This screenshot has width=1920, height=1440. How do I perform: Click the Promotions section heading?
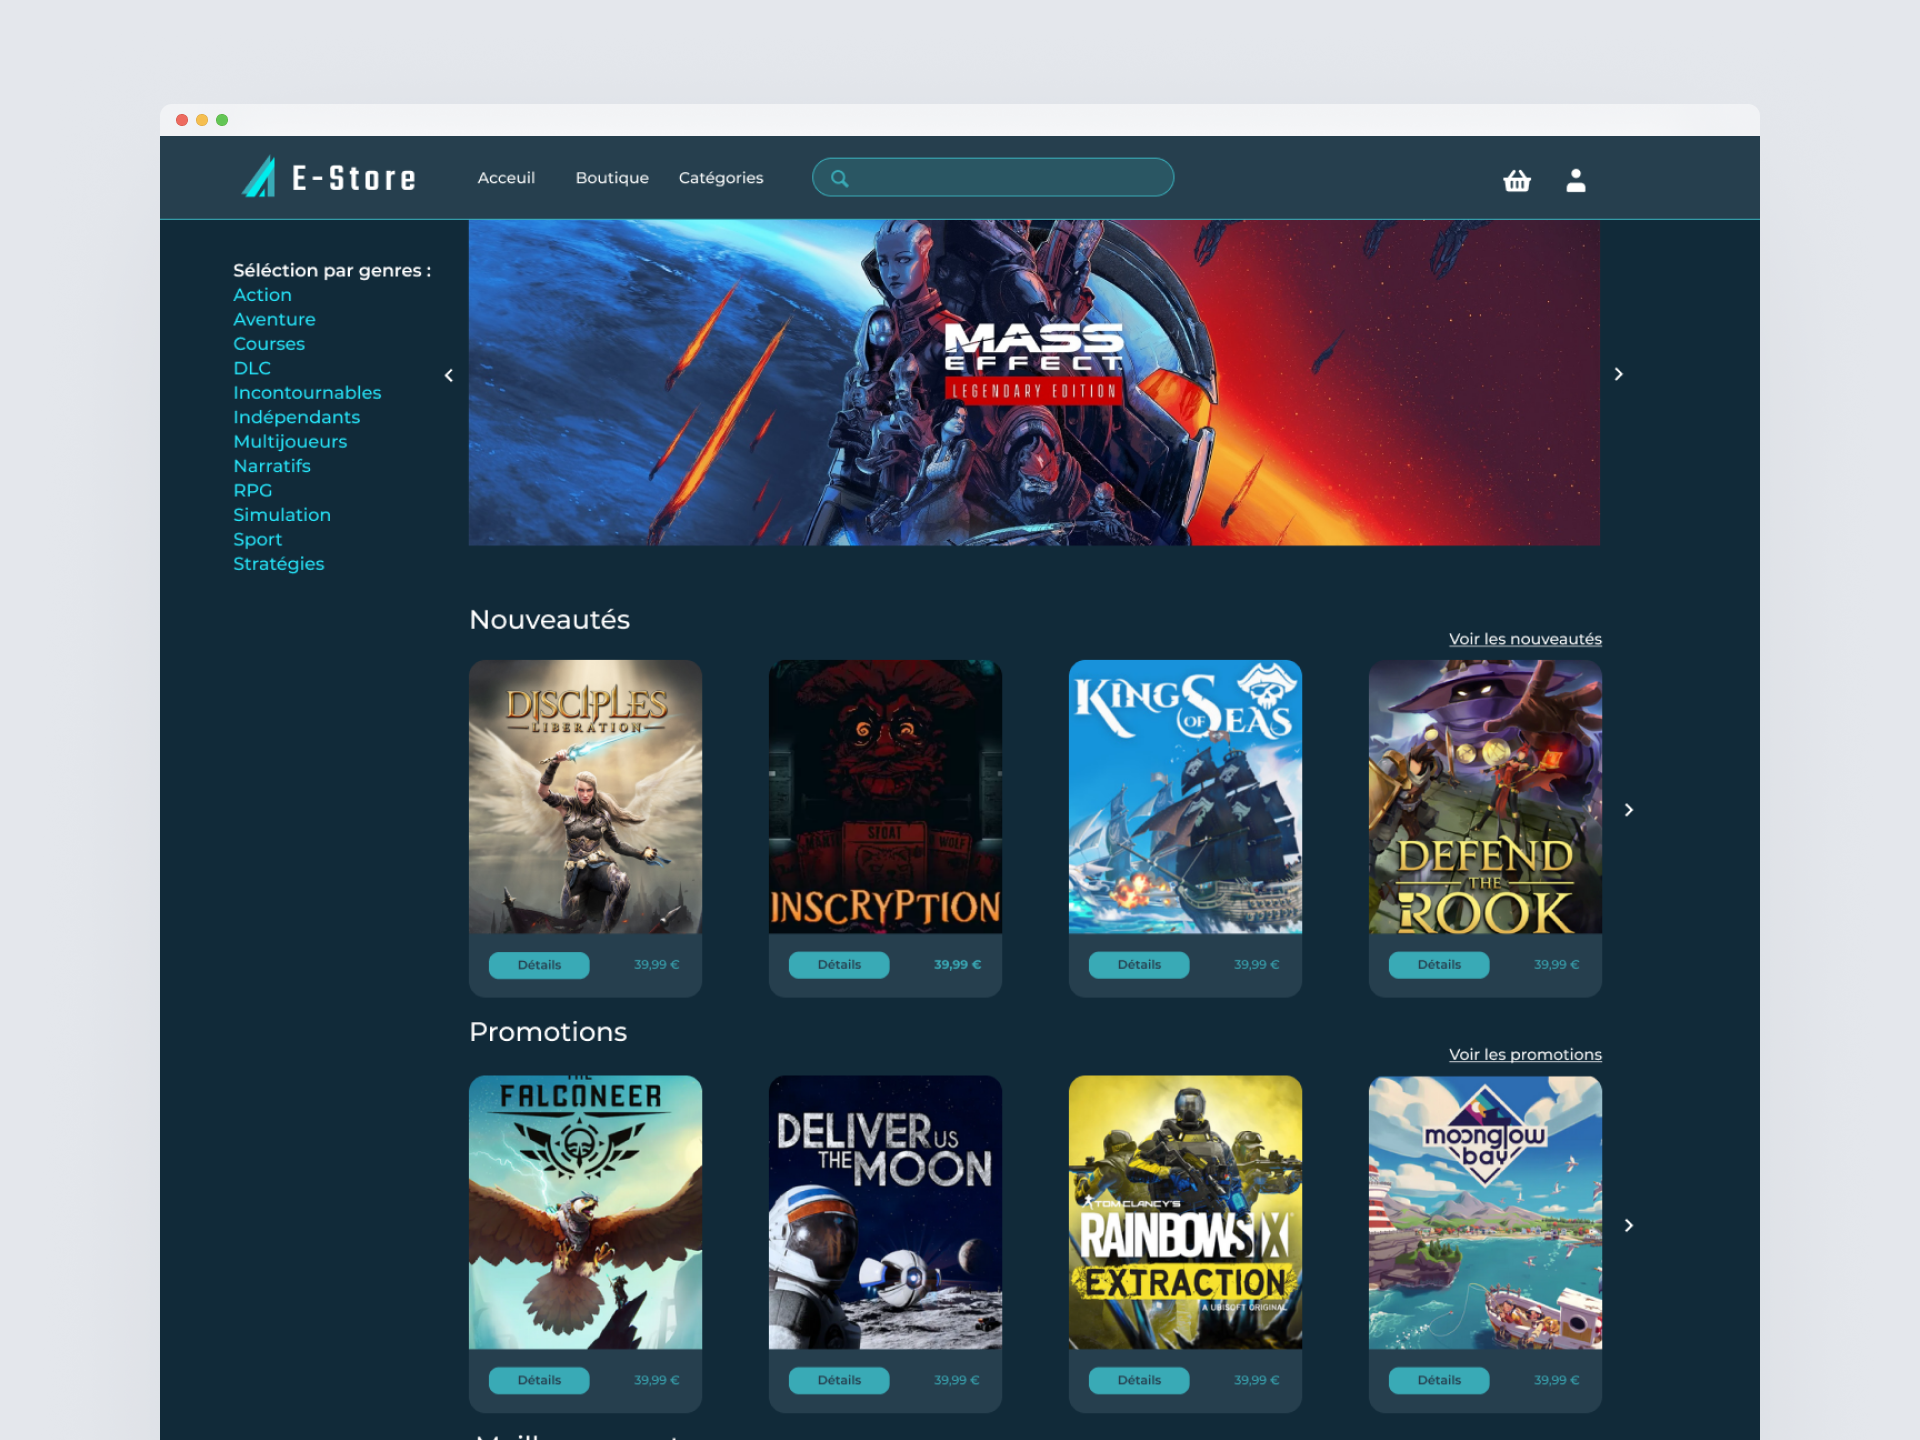(x=548, y=1032)
